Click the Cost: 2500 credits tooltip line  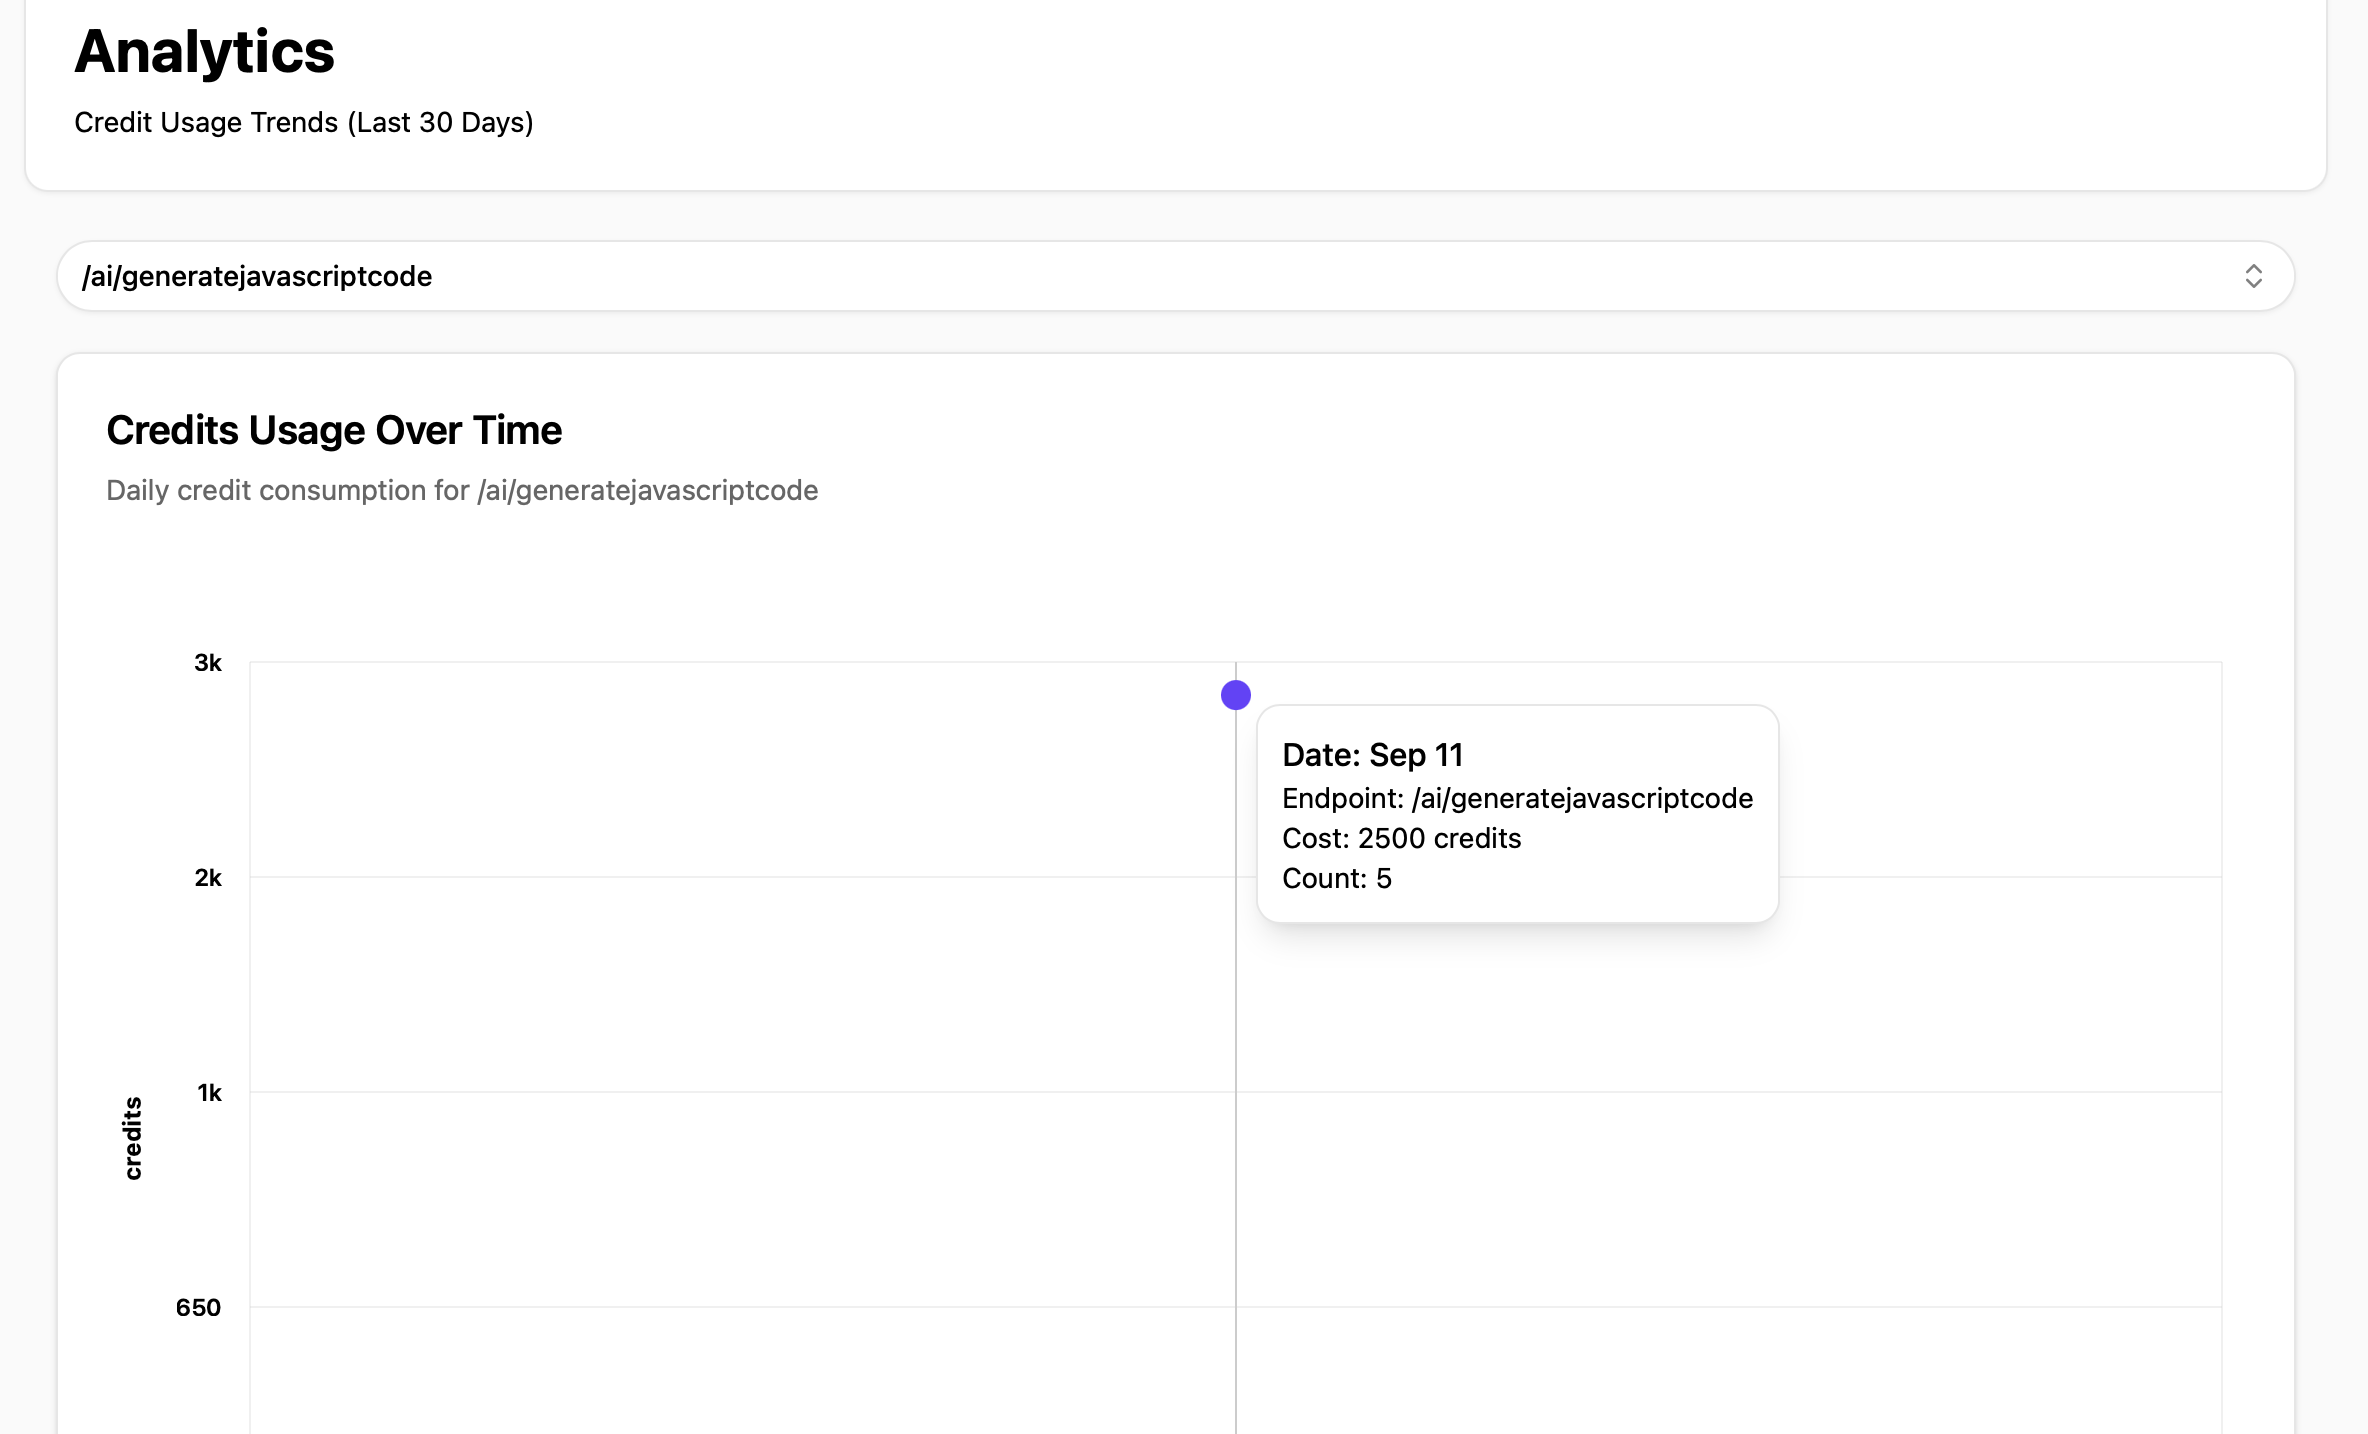click(x=1401, y=838)
